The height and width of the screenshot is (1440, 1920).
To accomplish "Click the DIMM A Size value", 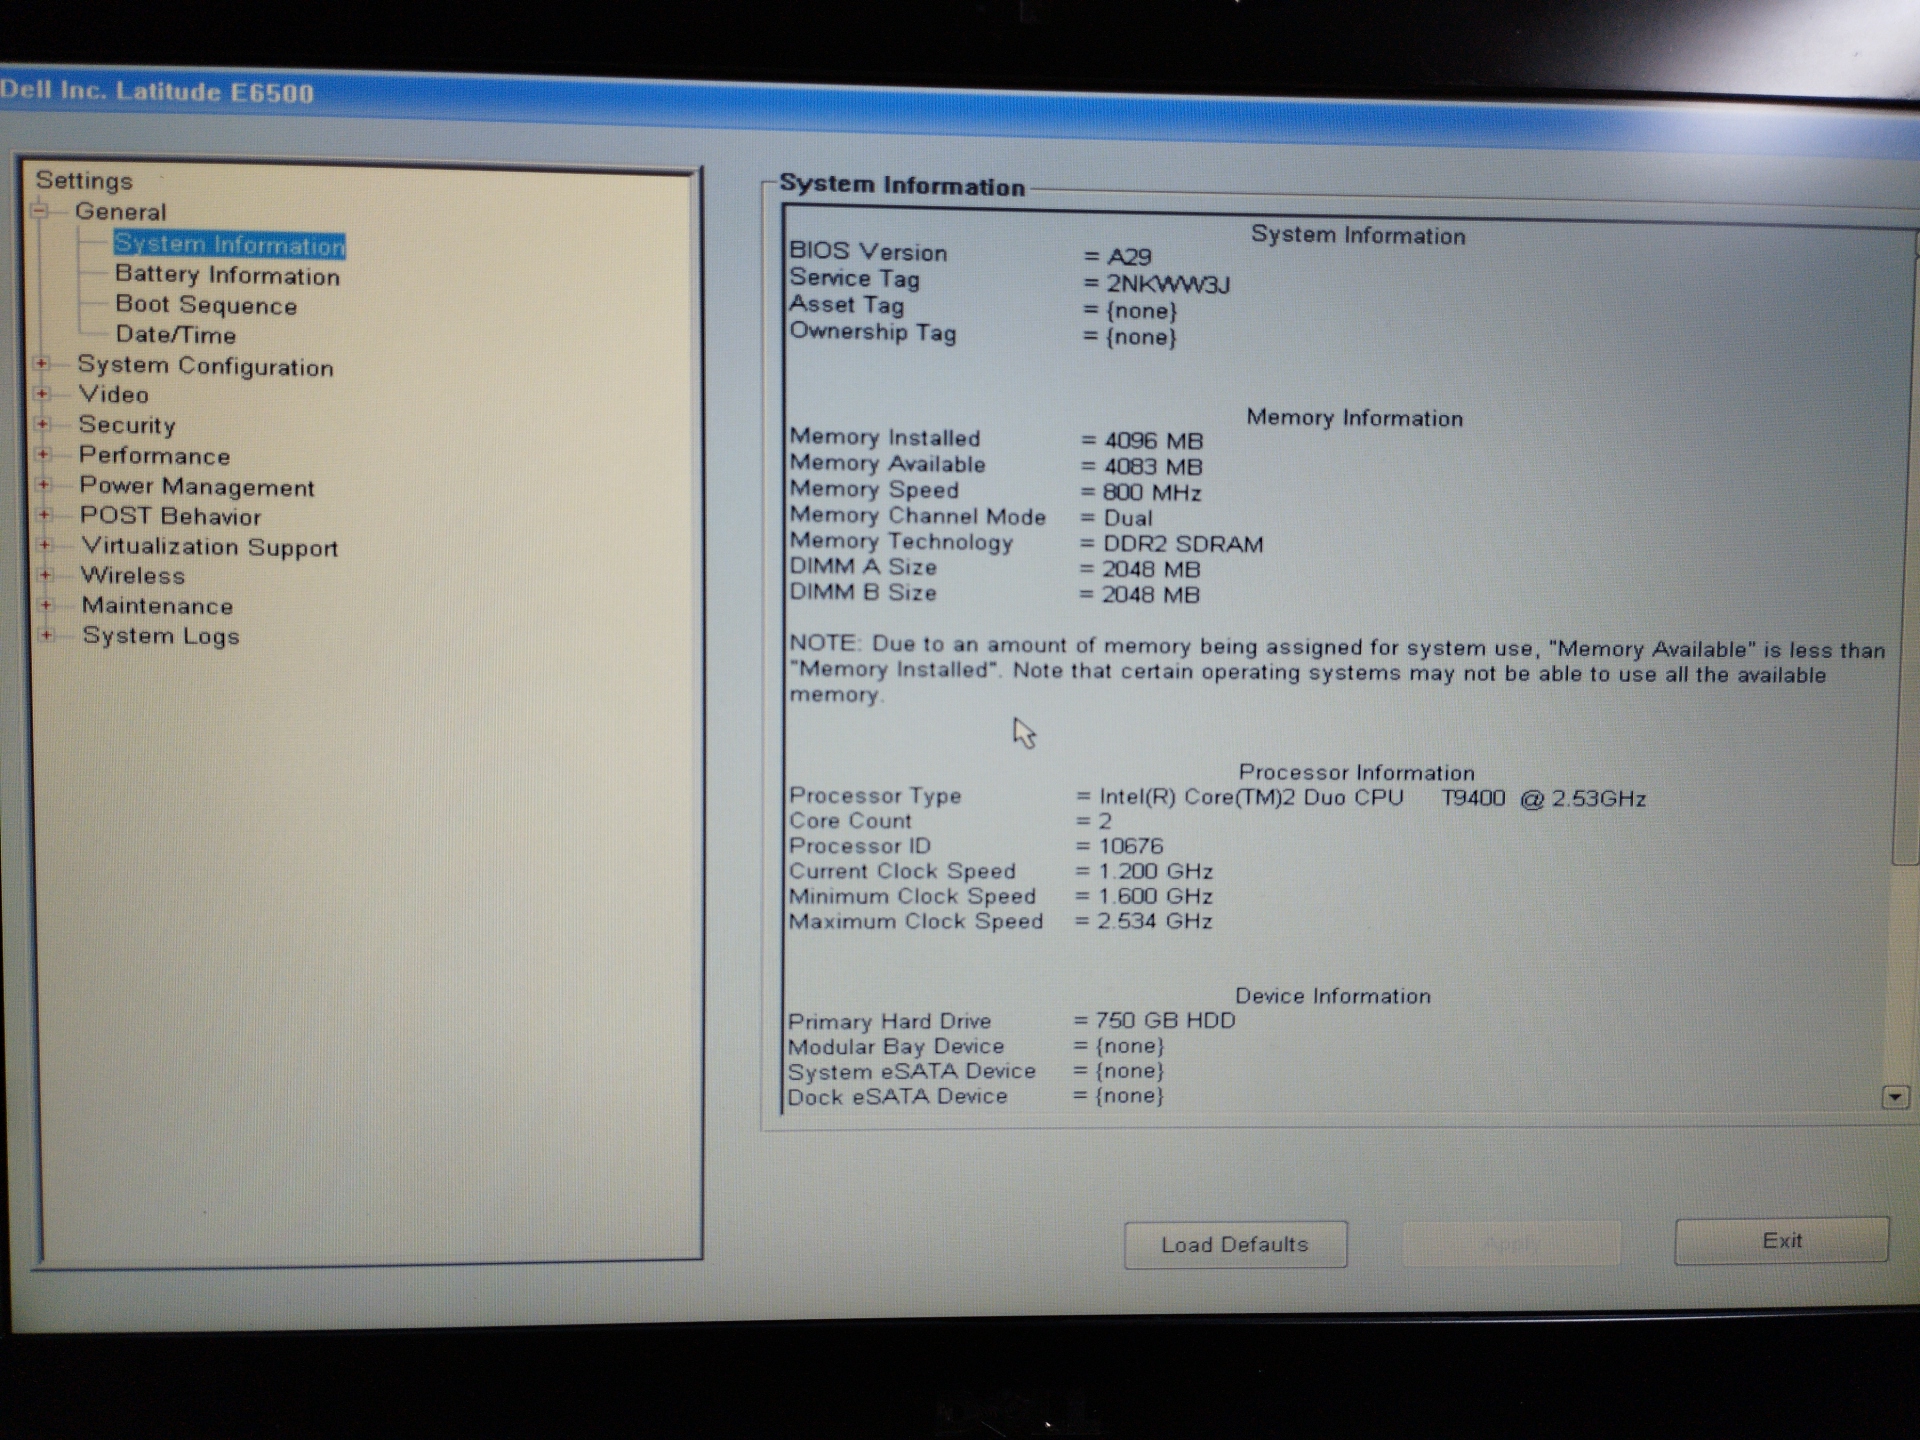I will (x=1150, y=570).
